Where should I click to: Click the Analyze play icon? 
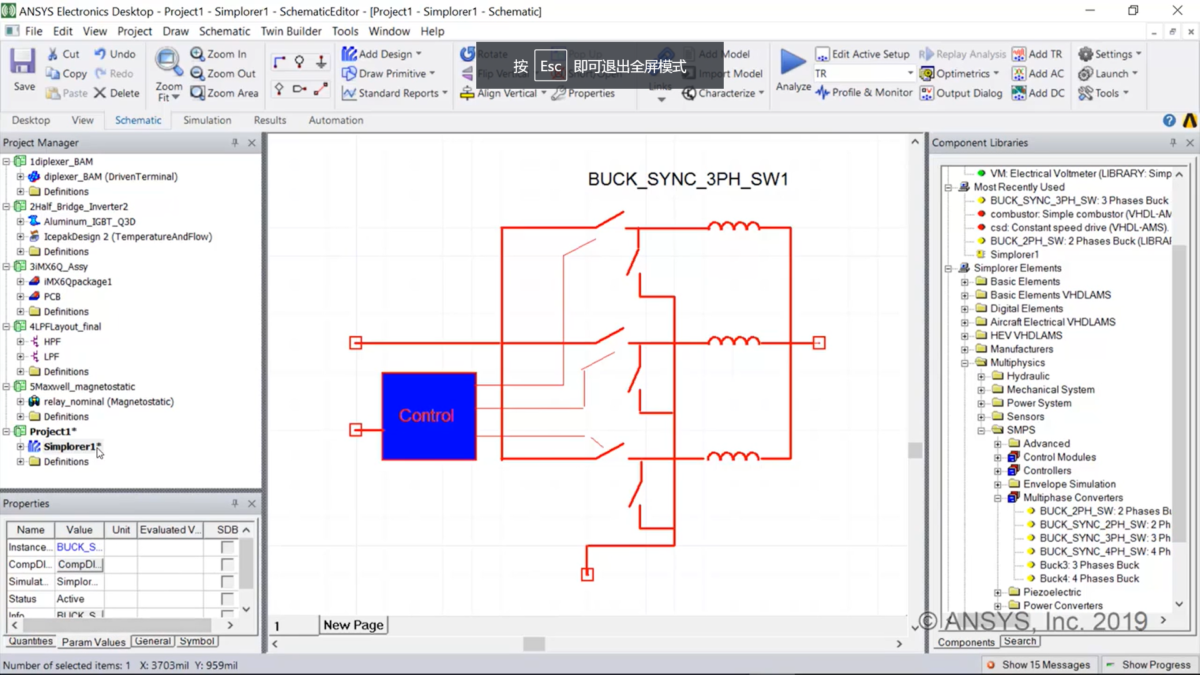[793, 62]
